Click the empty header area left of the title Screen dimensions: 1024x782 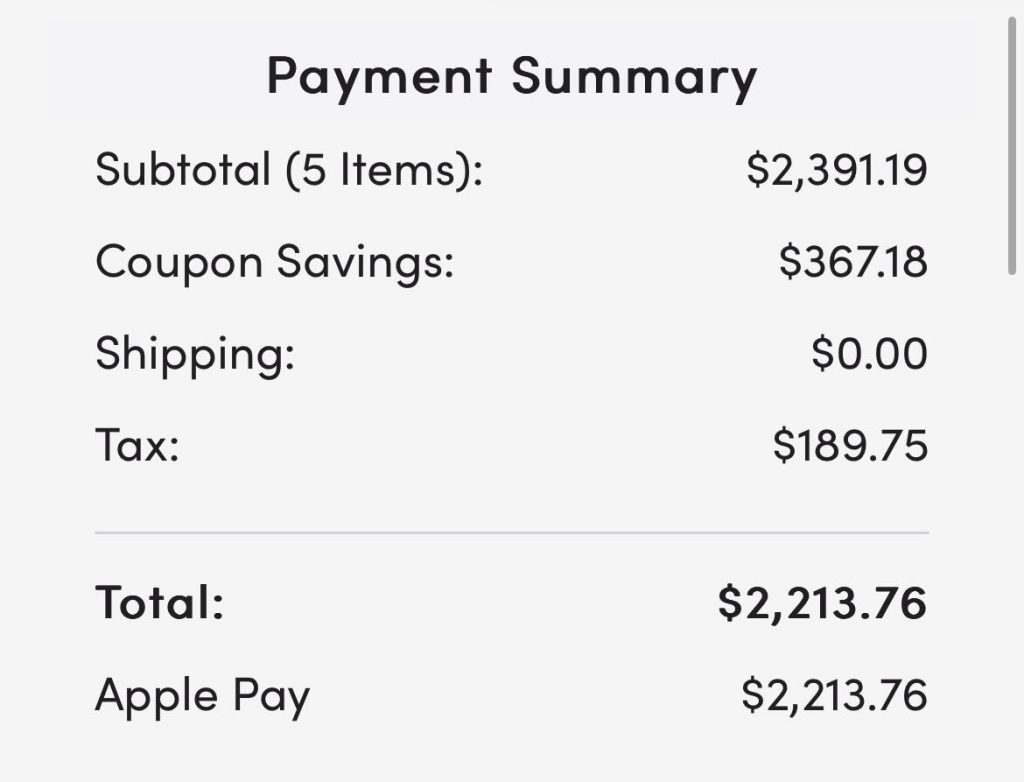click(150, 77)
